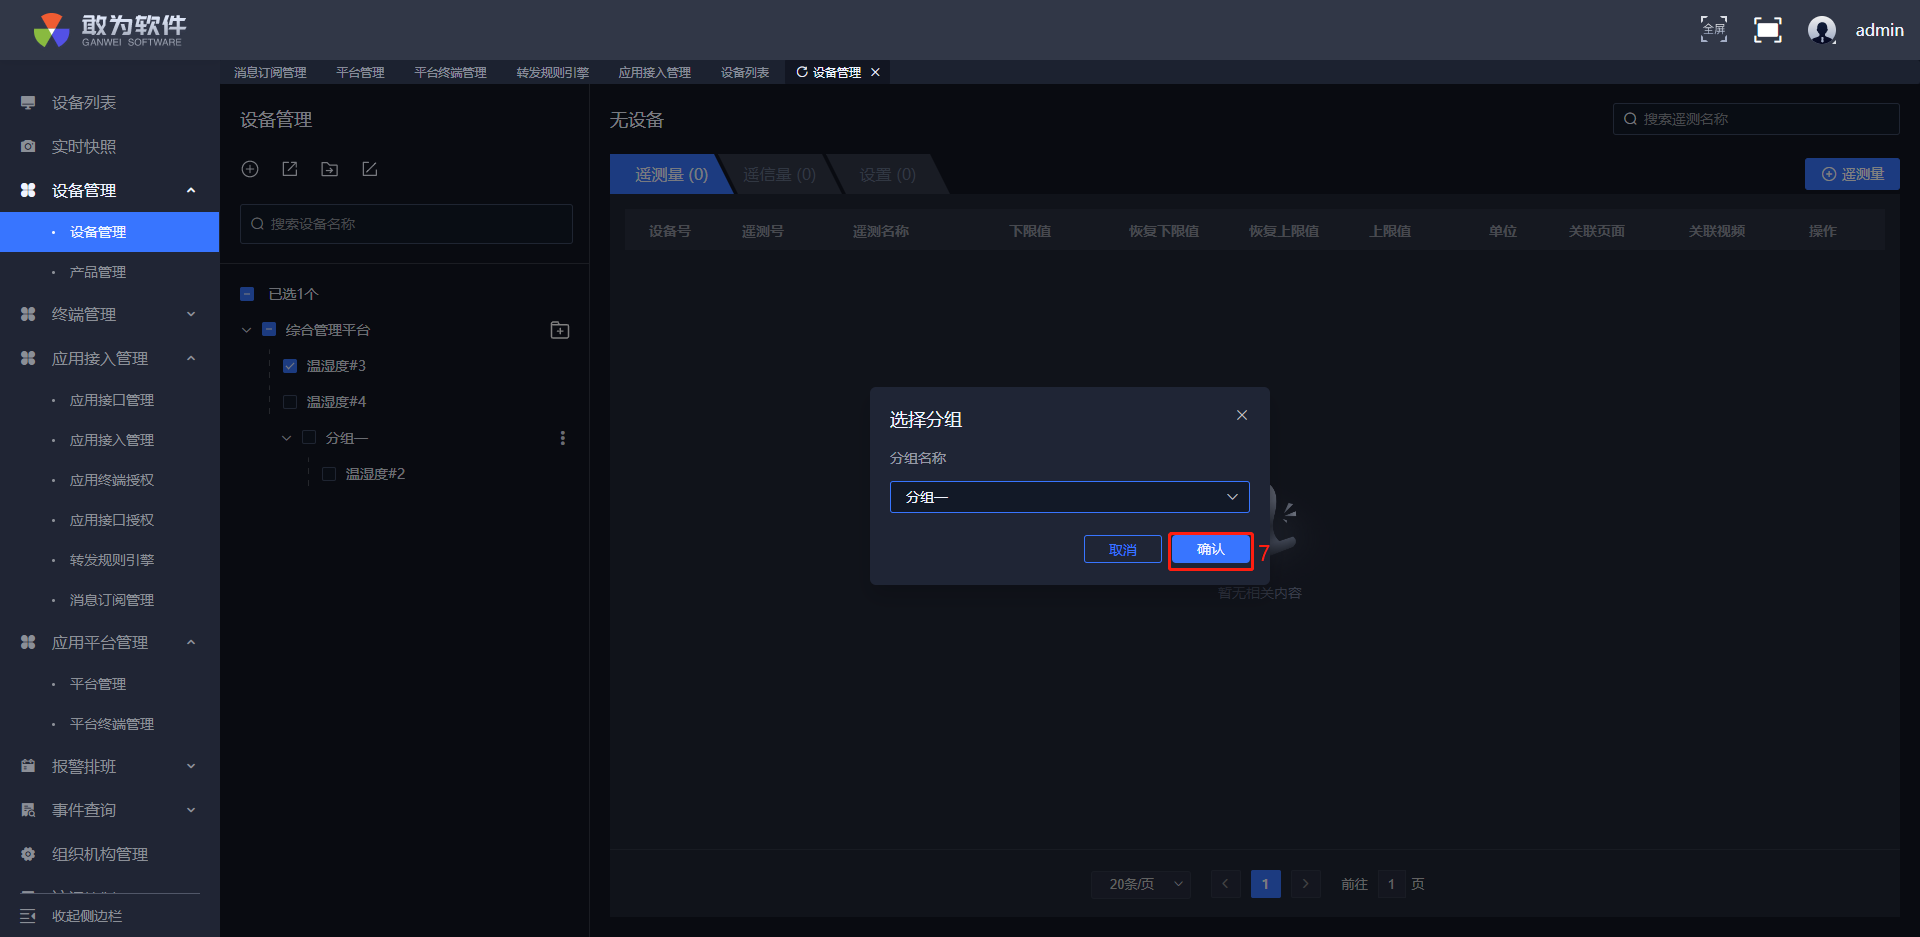Check the 分组一 tree checkbox

click(x=309, y=437)
